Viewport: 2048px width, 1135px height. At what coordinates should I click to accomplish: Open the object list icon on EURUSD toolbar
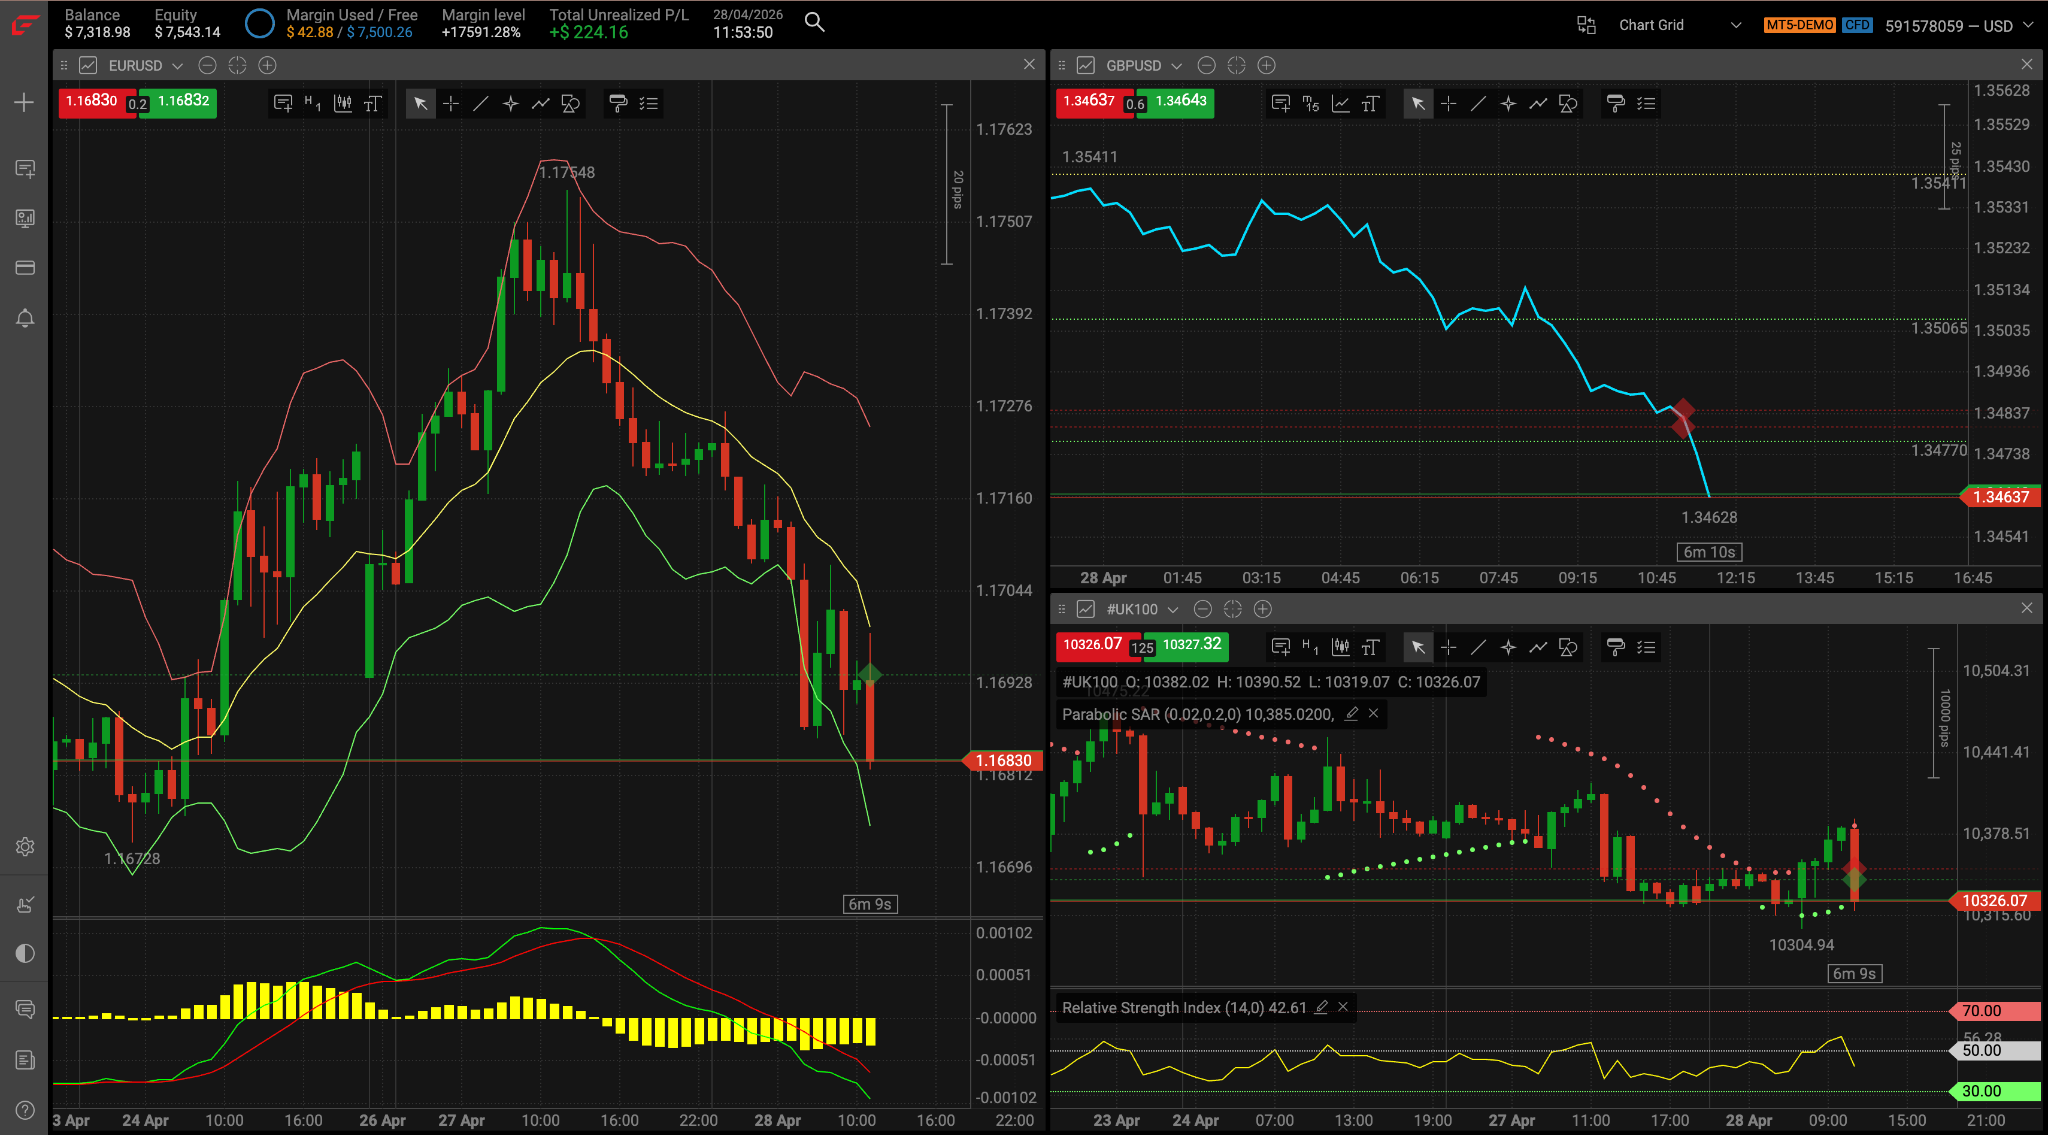click(x=648, y=103)
